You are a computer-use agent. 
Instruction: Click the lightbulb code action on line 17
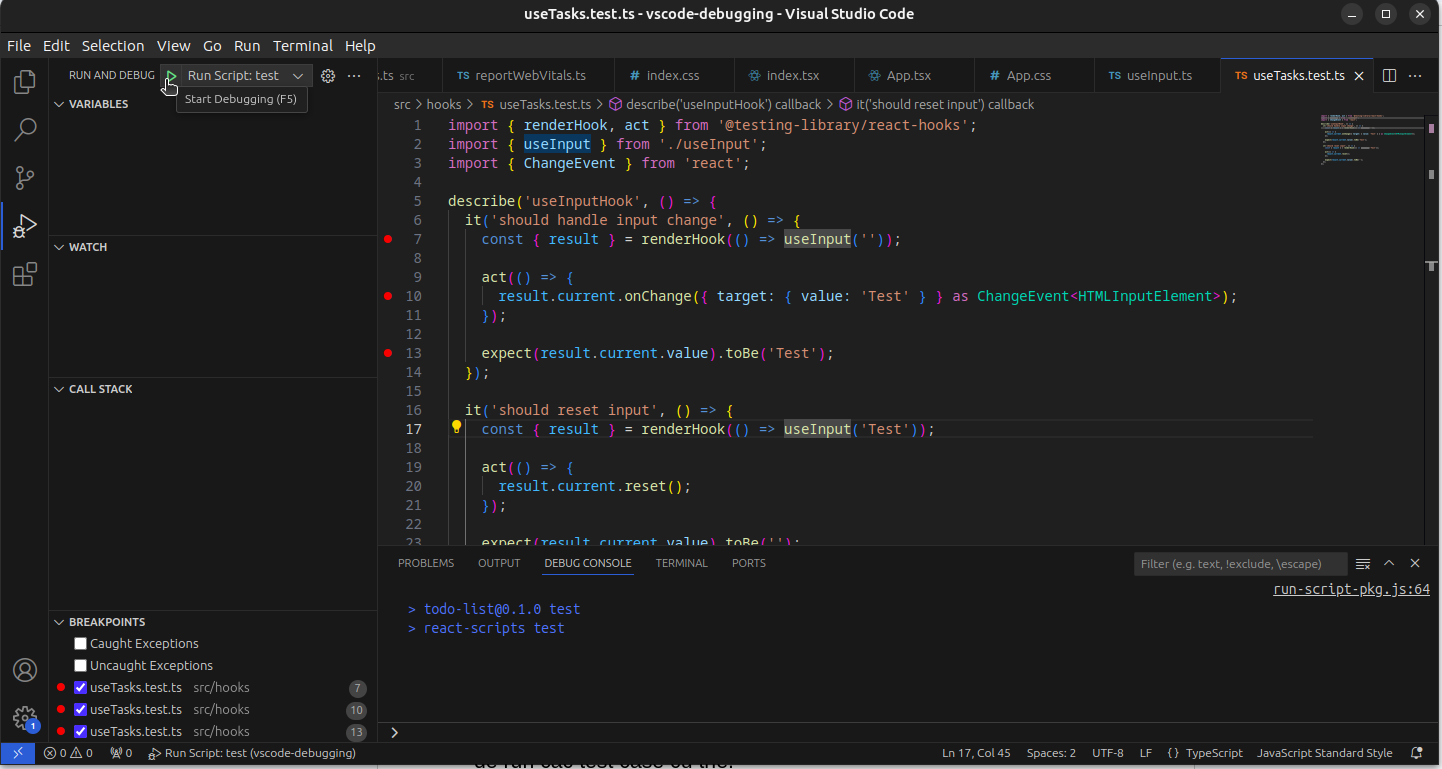click(456, 428)
